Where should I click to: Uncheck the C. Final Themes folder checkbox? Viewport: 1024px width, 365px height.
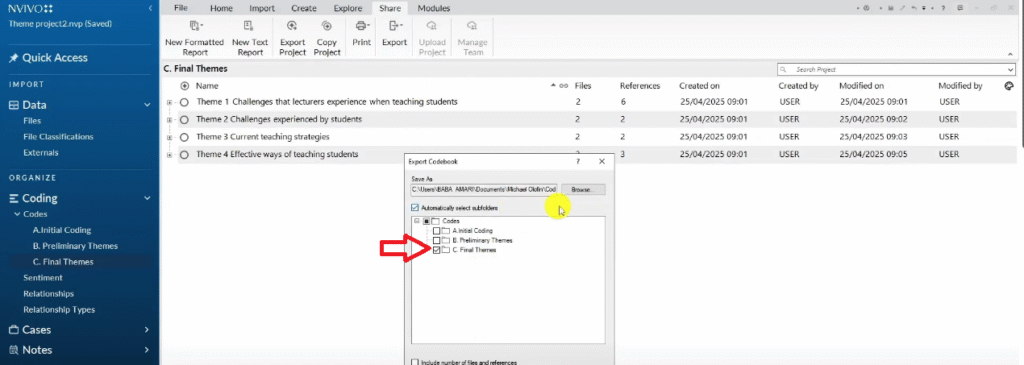tap(437, 250)
